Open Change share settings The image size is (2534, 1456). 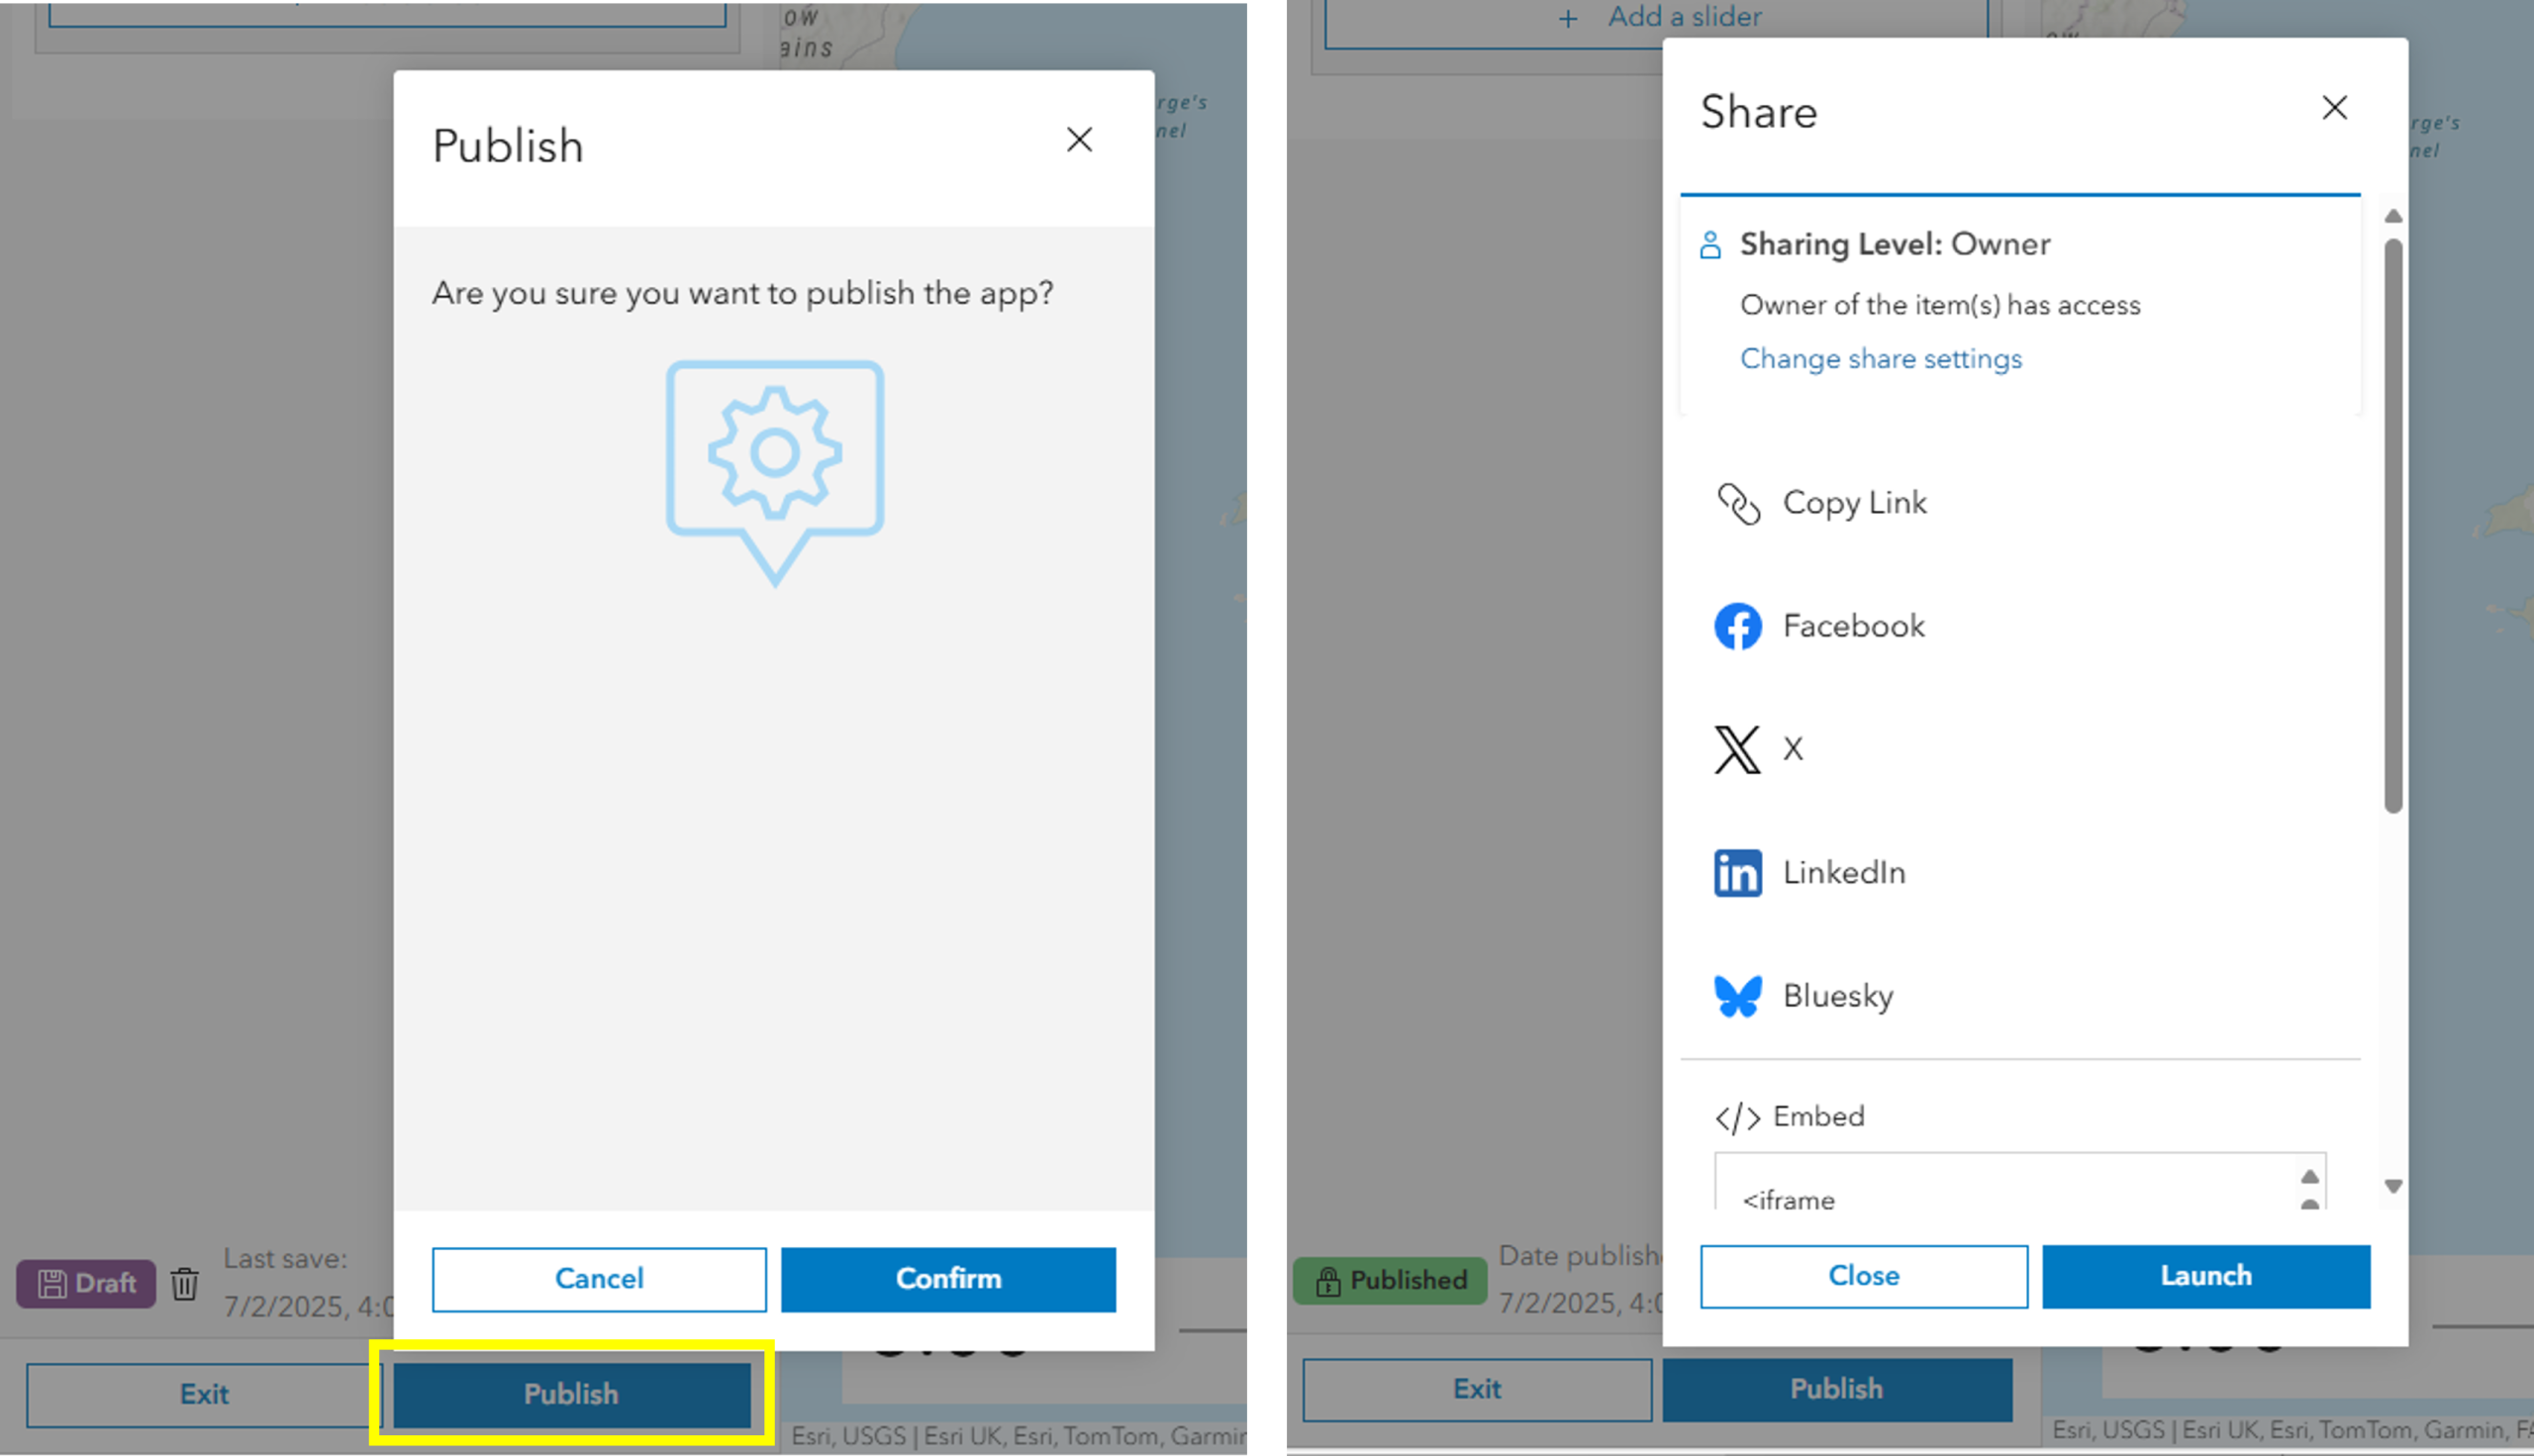click(1881, 358)
